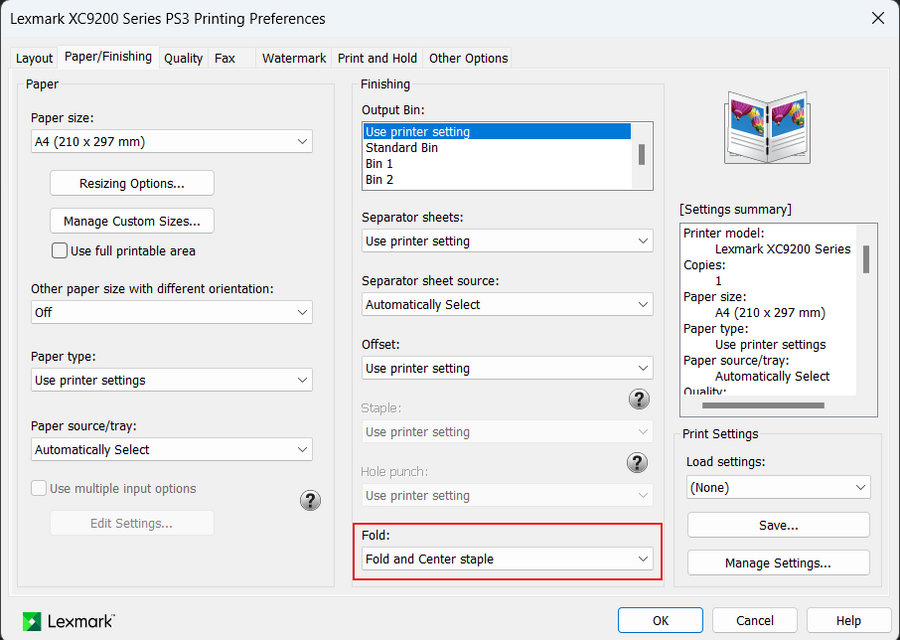Open the Load settings dropdown
This screenshot has height=640, width=900.
coord(778,487)
